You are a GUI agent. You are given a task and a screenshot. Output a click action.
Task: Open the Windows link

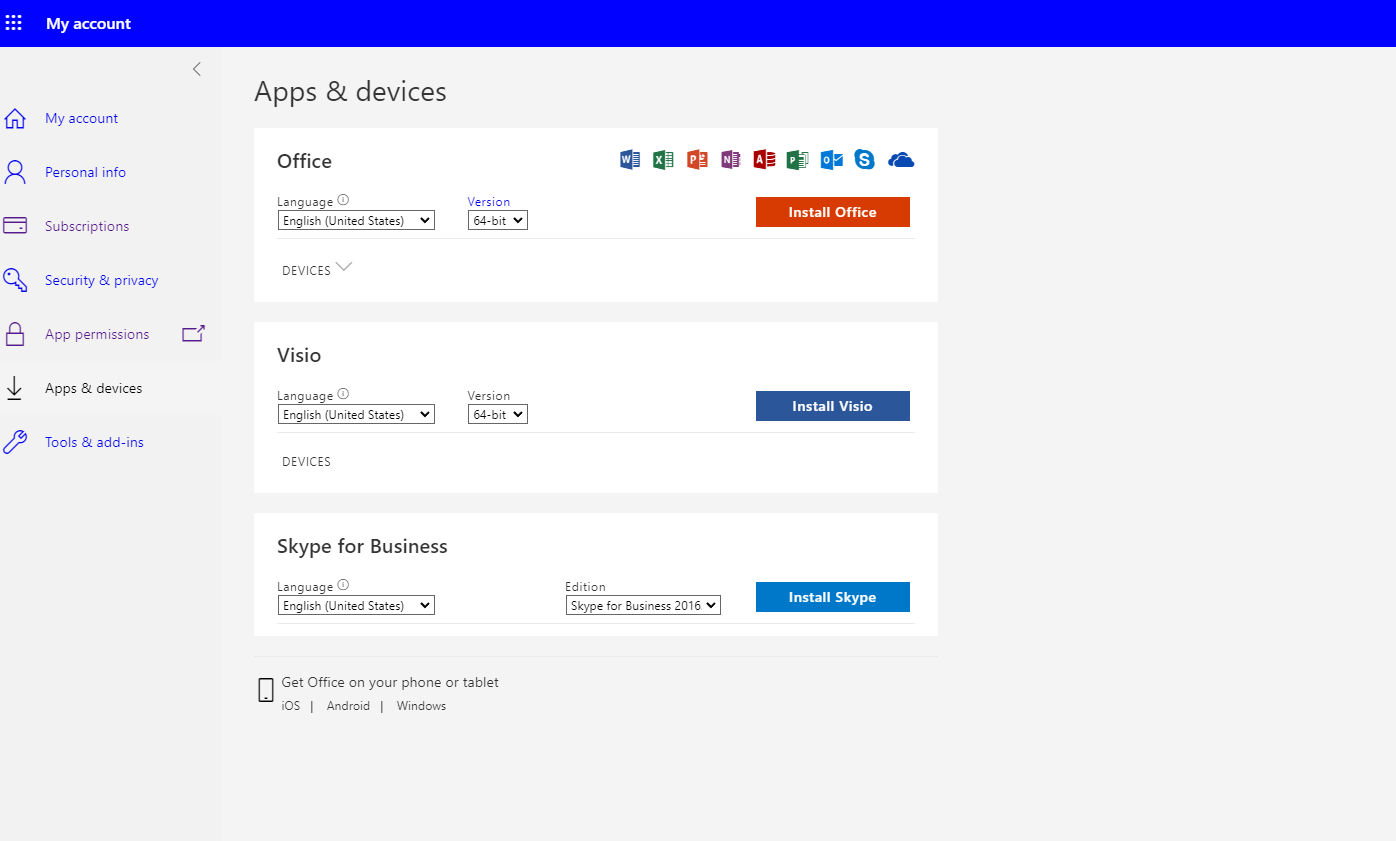(x=421, y=706)
